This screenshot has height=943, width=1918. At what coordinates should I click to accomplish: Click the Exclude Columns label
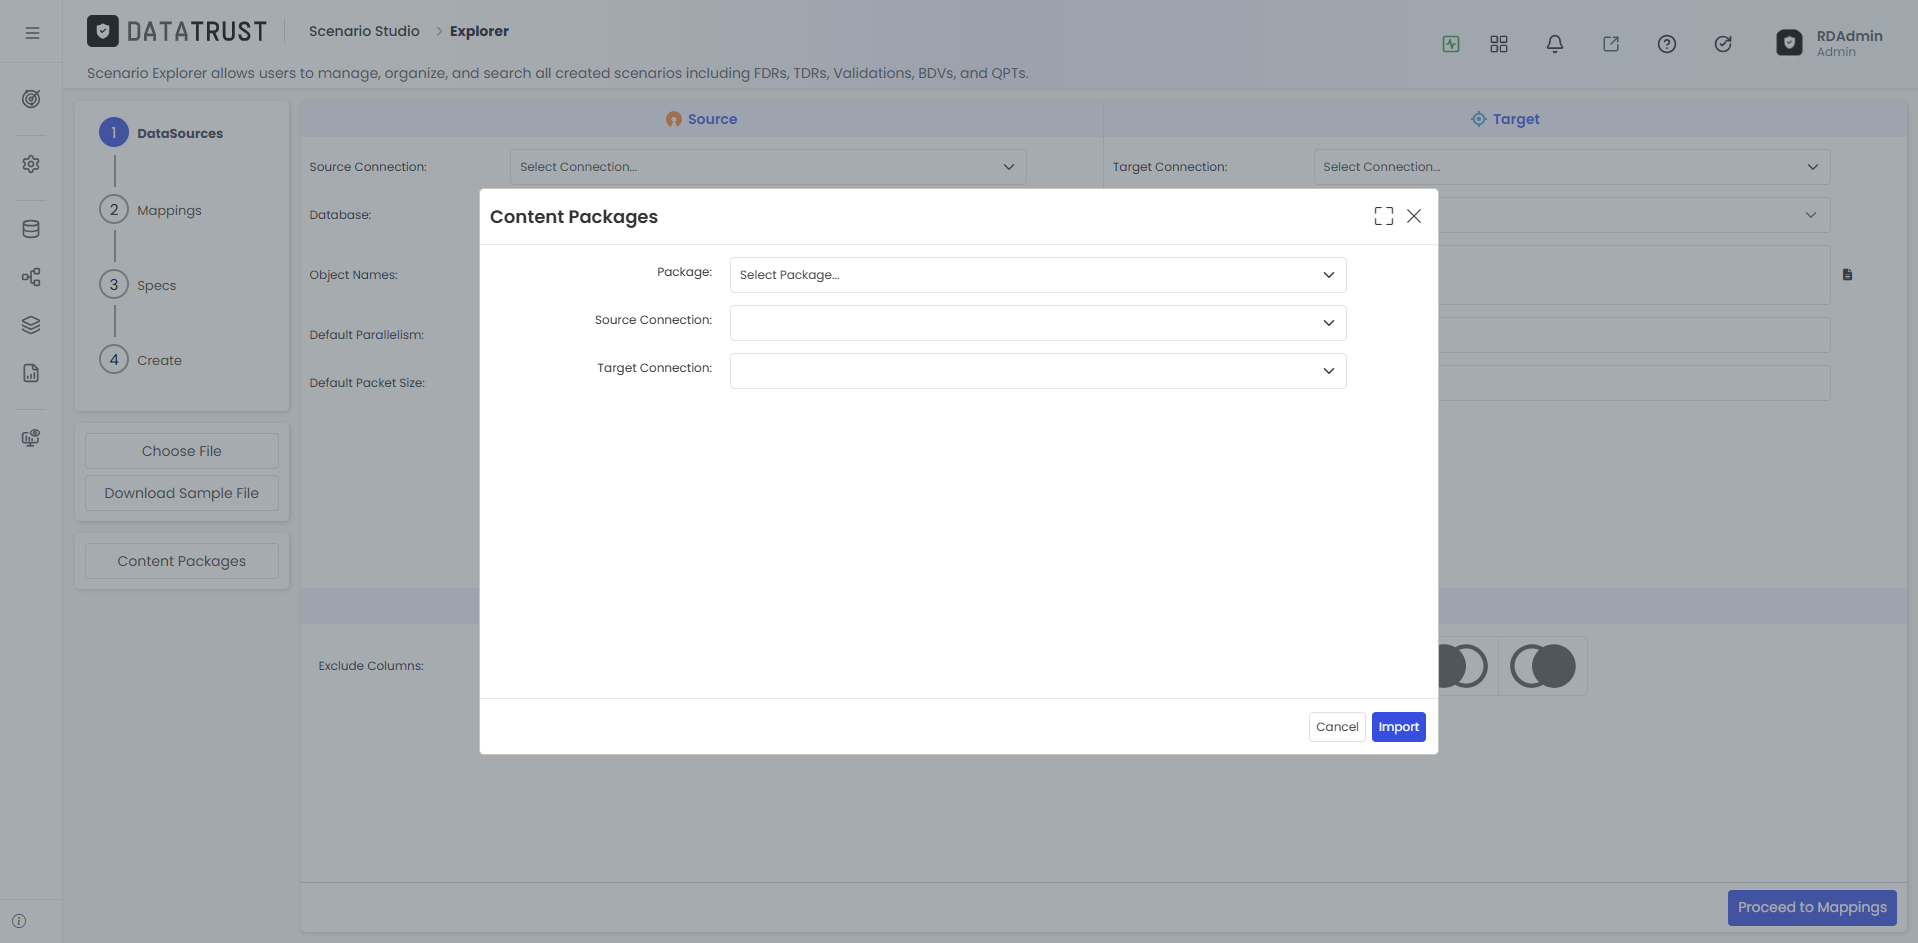(x=371, y=666)
